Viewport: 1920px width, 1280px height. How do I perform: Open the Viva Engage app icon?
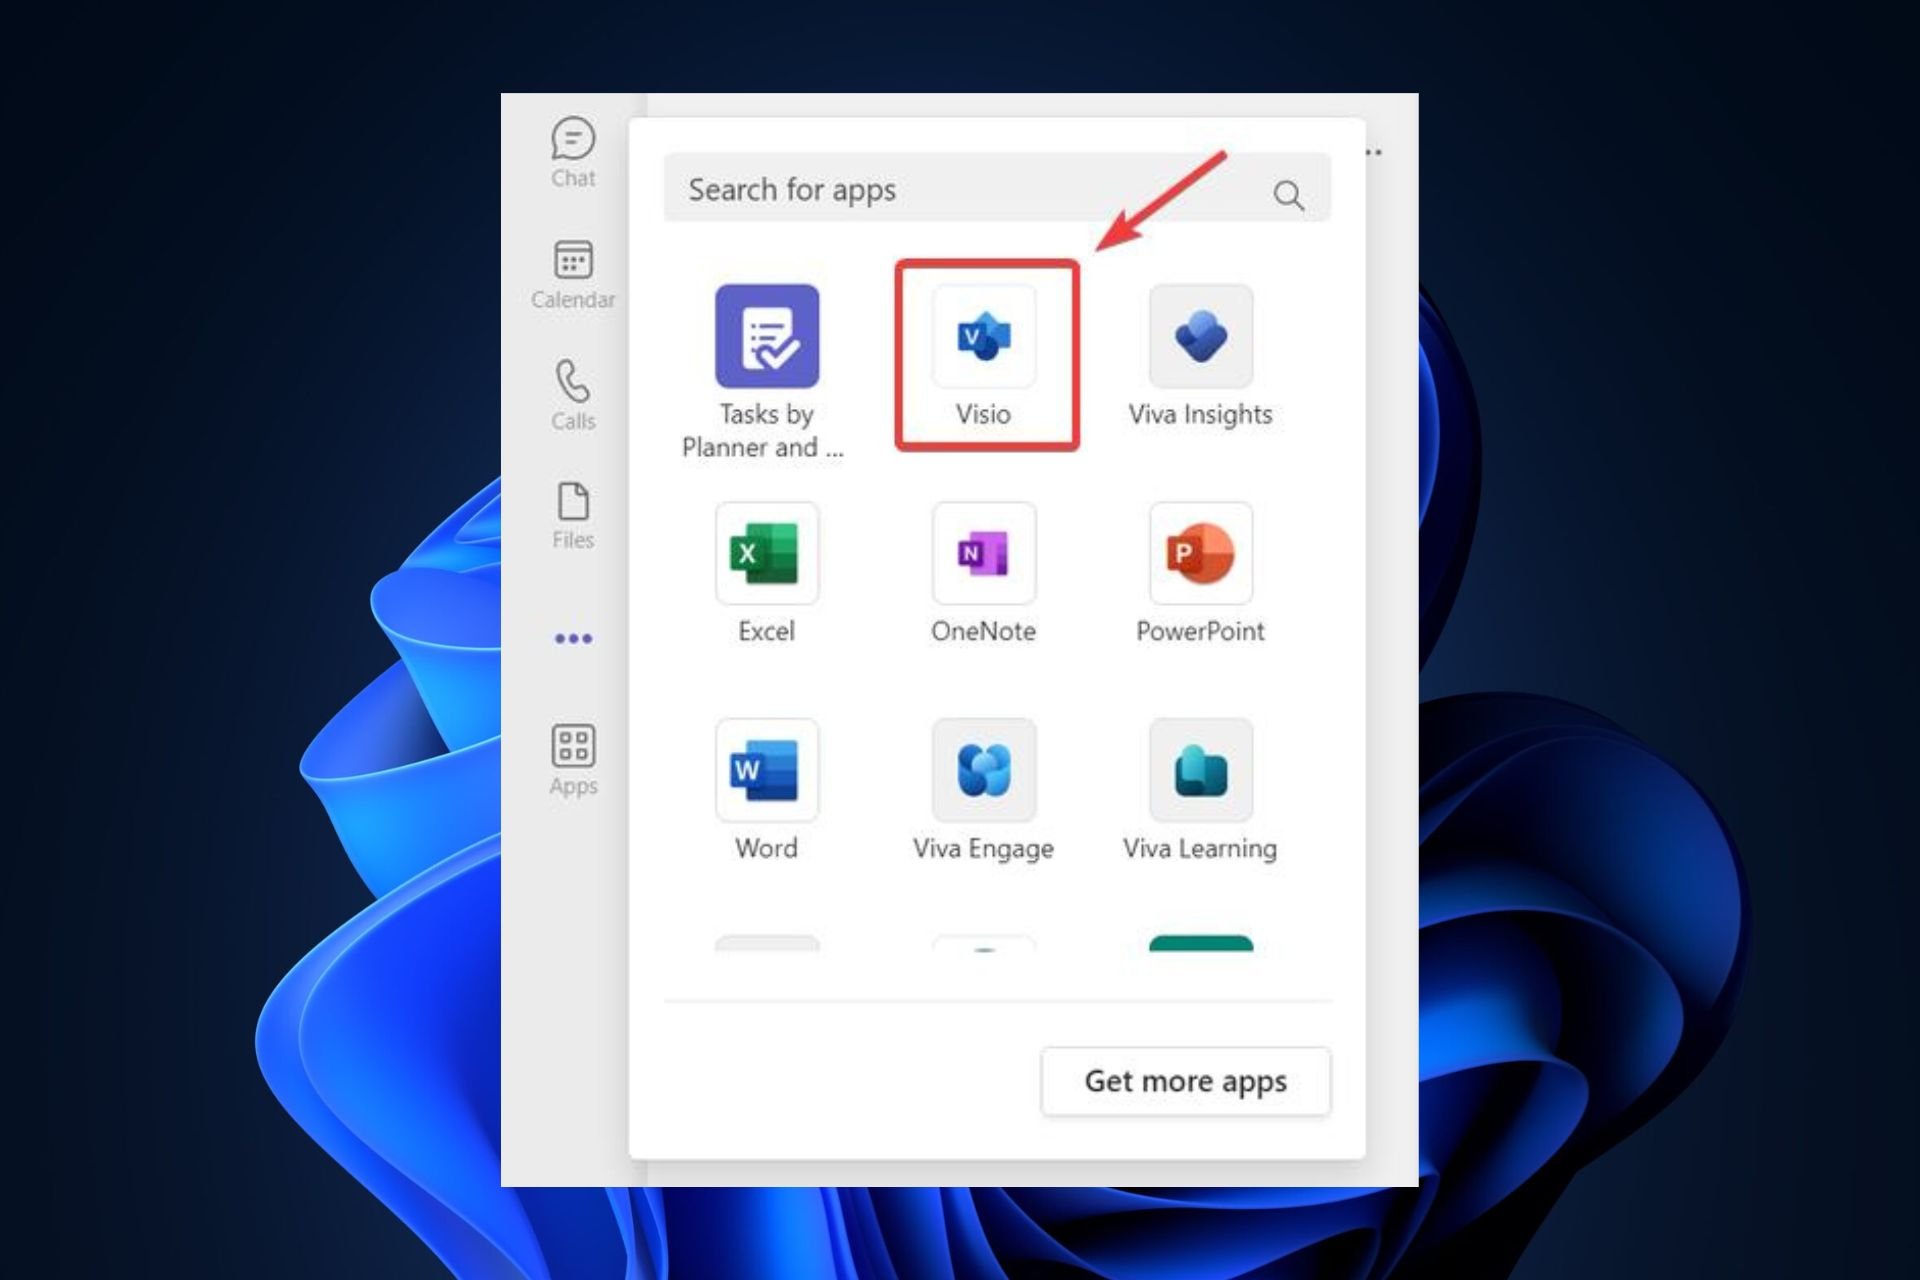point(984,770)
